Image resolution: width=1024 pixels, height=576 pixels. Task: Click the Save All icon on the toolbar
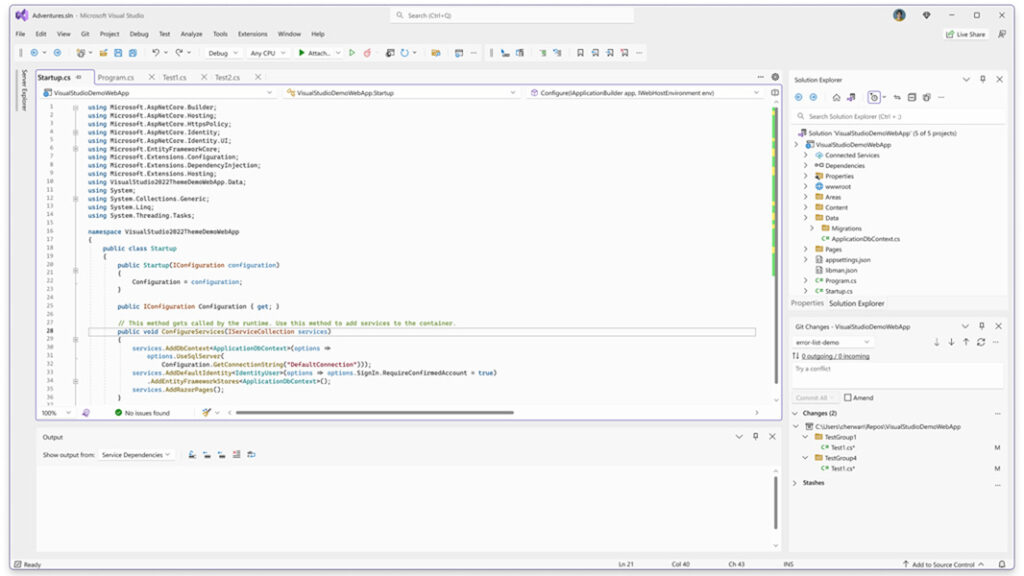tap(131, 52)
